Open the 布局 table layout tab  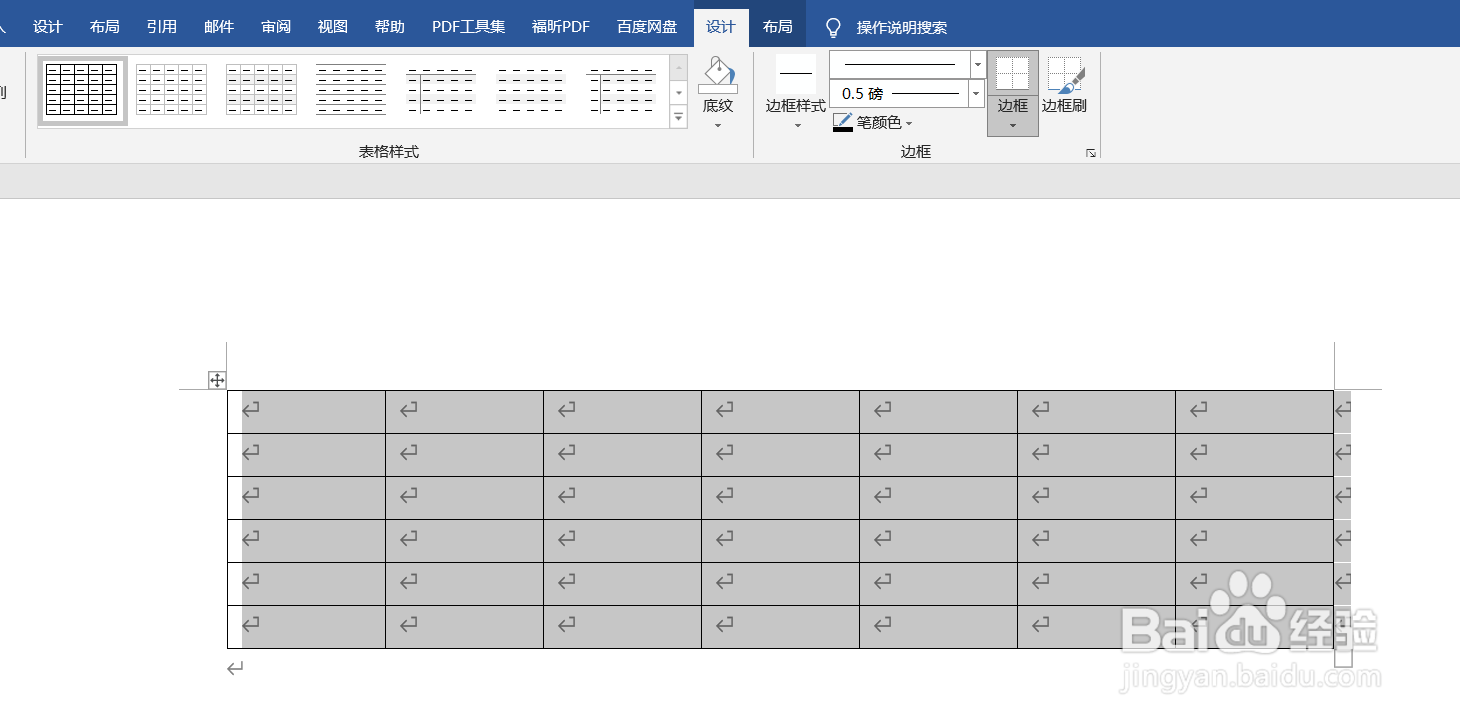777,26
